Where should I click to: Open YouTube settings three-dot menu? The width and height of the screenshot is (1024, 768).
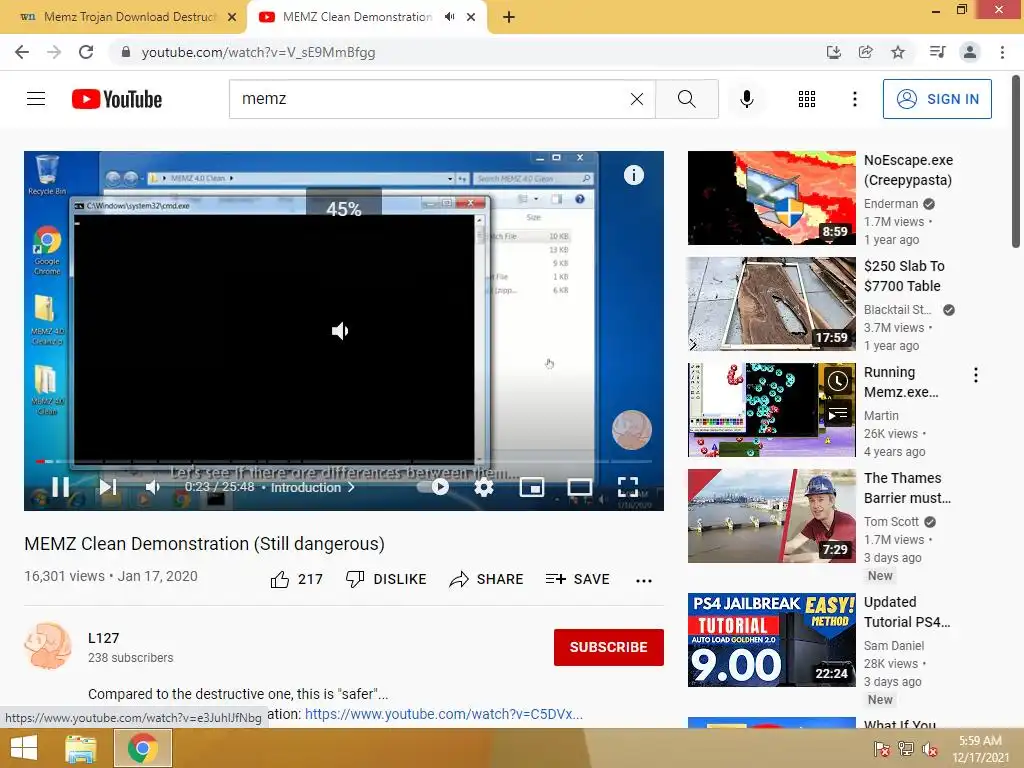pyautogui.click(x=854, y=99)
